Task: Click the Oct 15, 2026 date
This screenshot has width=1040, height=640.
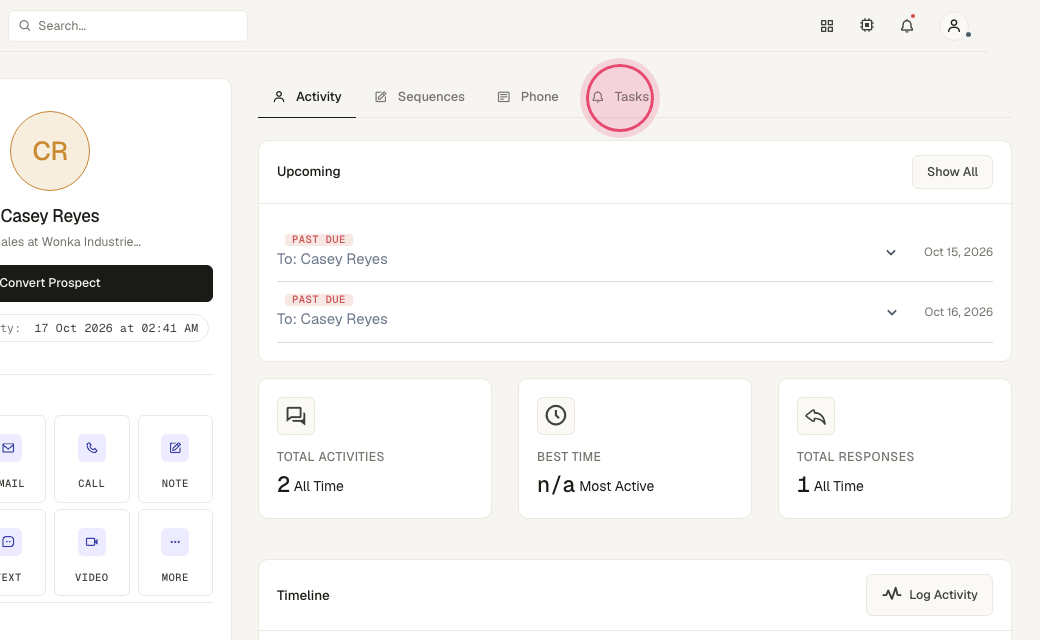Action: coord(958,252)
